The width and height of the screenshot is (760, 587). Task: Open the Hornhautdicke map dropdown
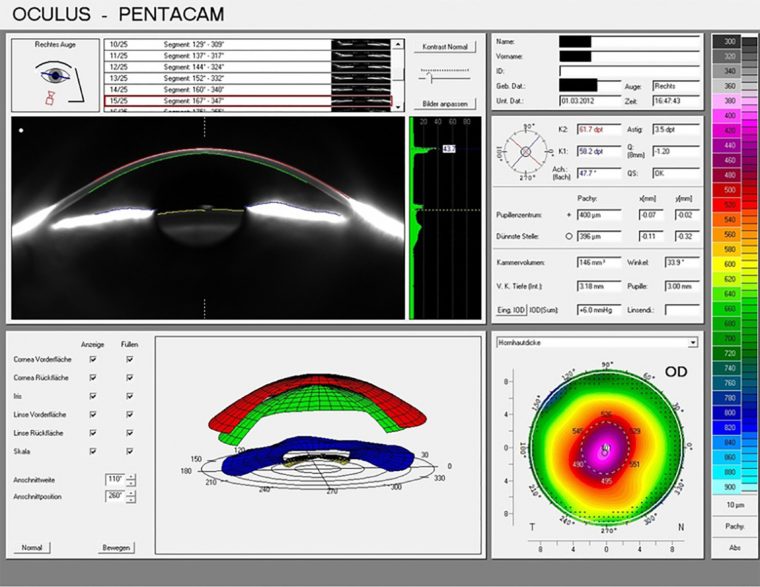coord(693,343)
